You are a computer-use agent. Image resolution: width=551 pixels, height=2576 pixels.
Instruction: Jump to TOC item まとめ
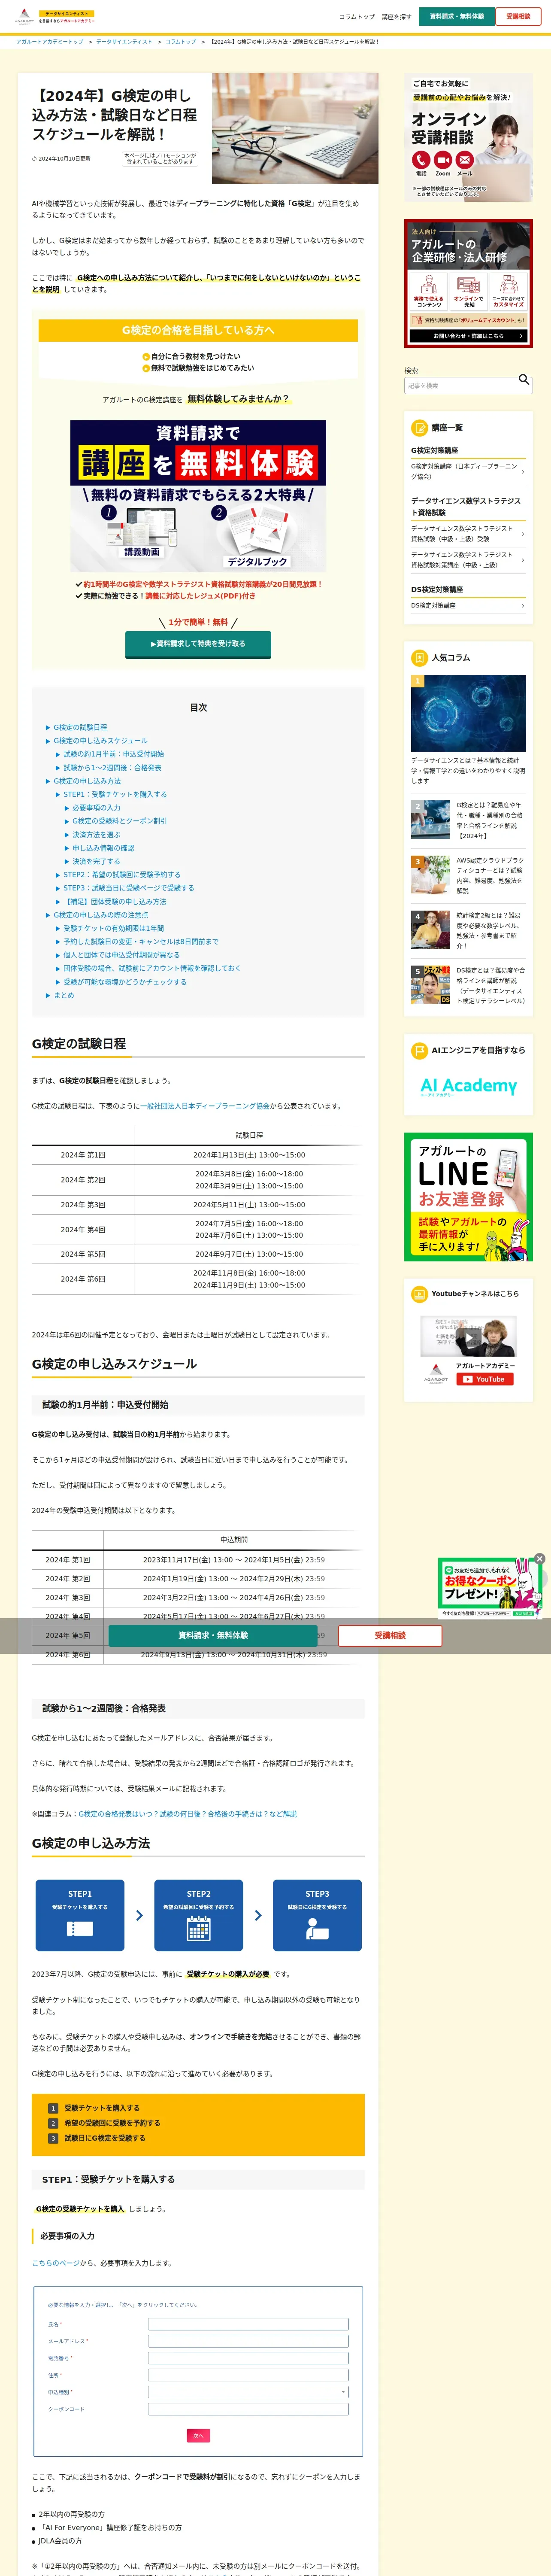[64, 995]
